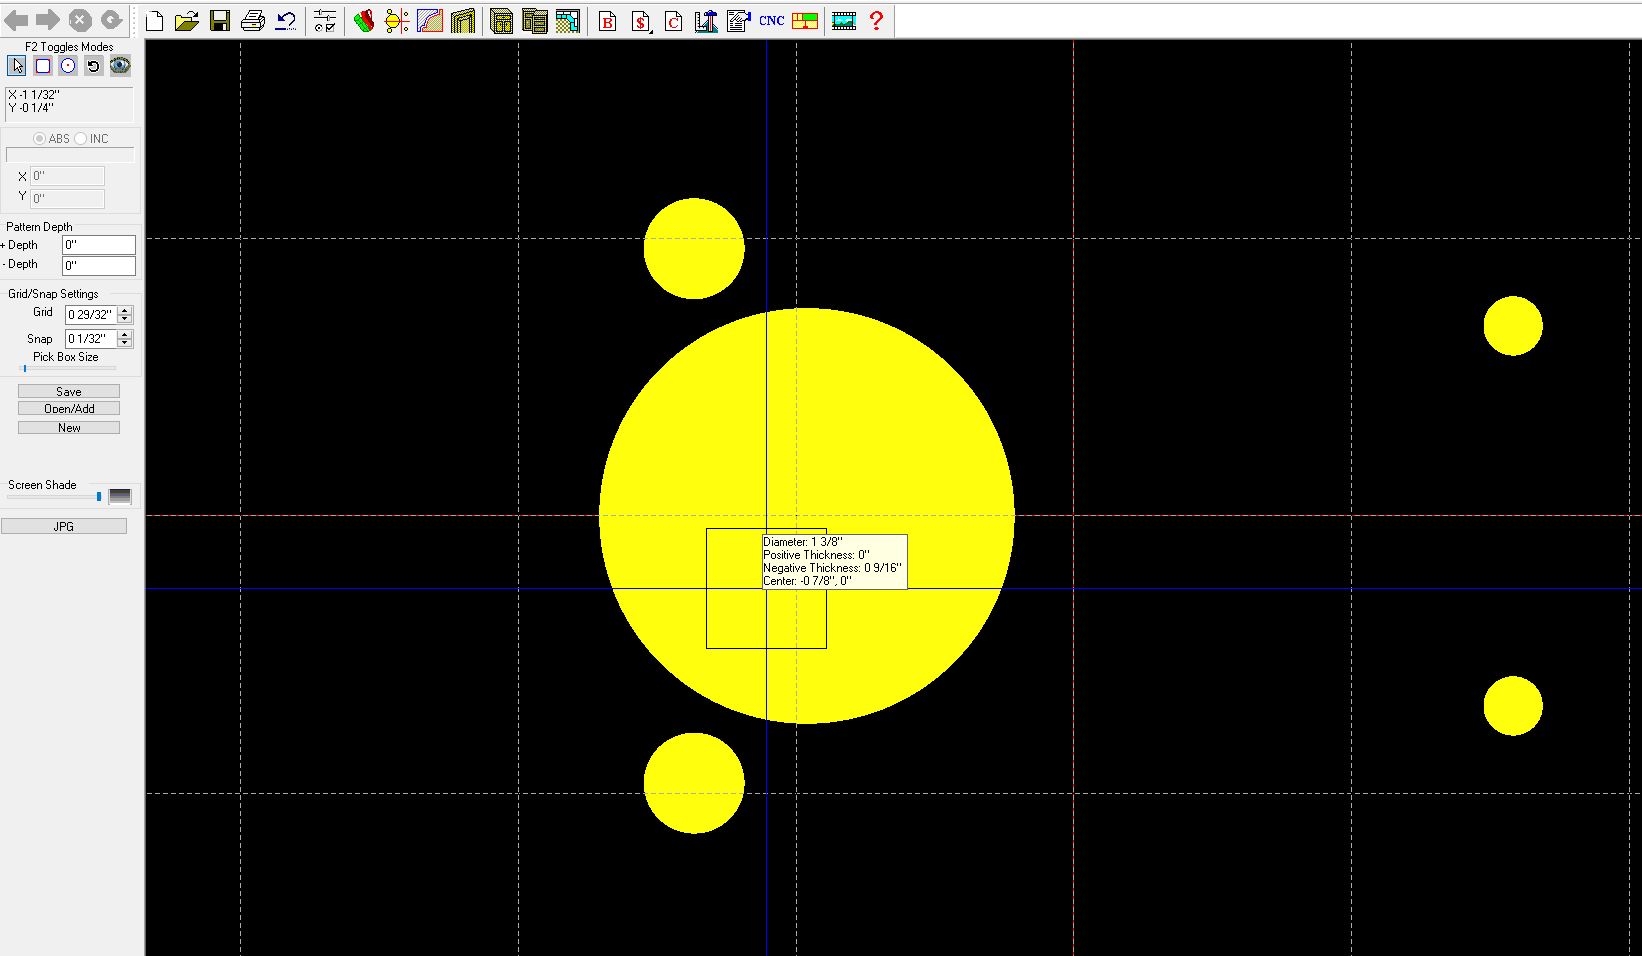Select the INC radio button

pos(81,139)
